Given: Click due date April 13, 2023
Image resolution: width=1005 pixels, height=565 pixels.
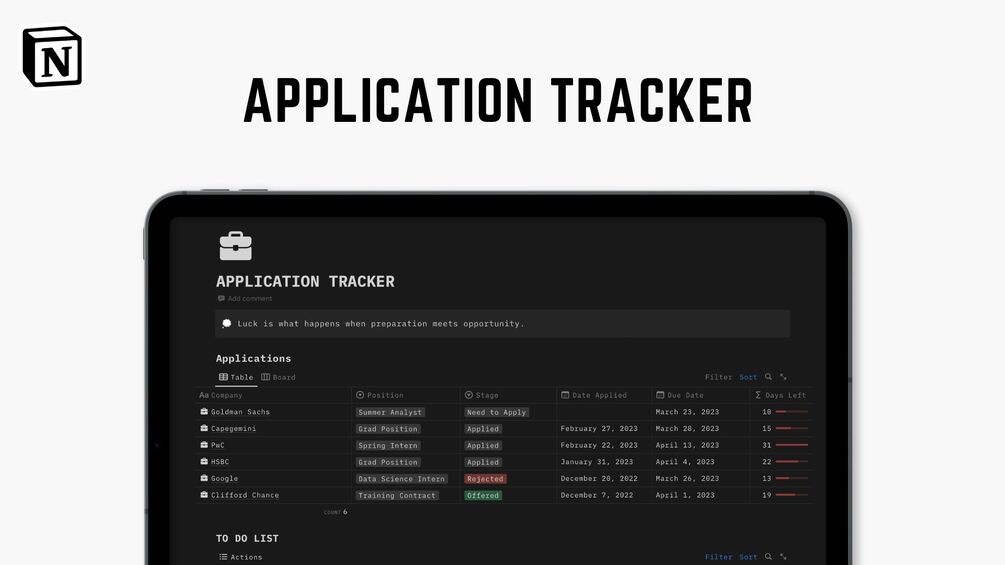Looking at the screenshot, I should pyautogui.click(x=687, y=445).
